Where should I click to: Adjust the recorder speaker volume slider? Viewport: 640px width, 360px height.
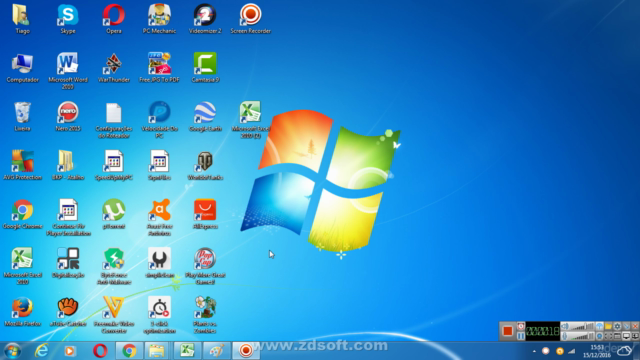tap(582, 326)
